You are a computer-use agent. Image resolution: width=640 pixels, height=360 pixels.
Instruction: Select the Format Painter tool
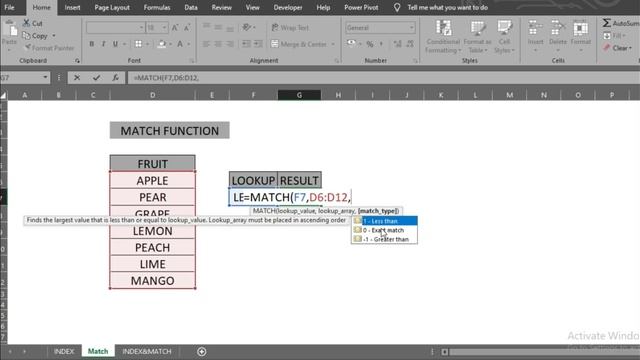point(49,48)
